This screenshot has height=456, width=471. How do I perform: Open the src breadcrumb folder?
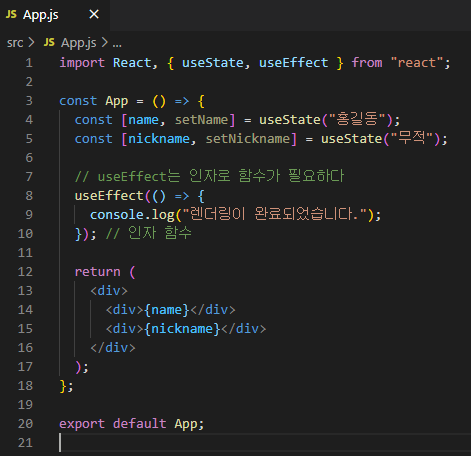[x=15, y=43]
